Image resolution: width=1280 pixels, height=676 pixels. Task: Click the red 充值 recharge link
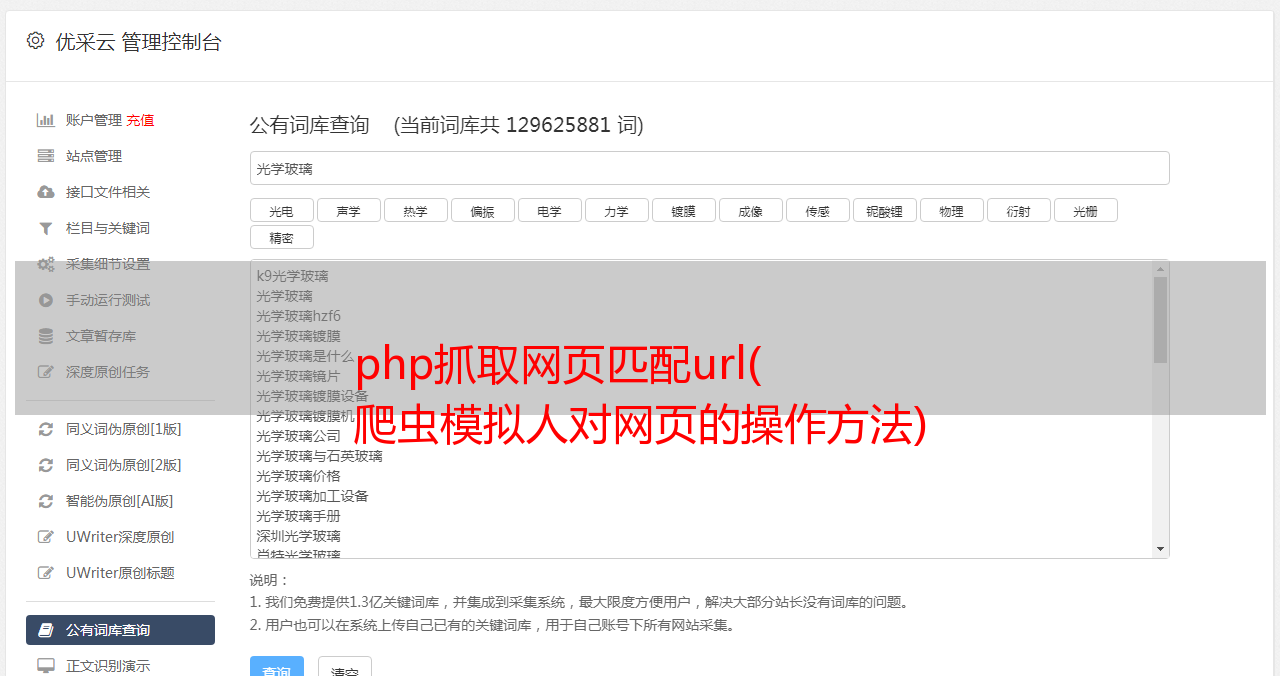(x=140, y=120)
